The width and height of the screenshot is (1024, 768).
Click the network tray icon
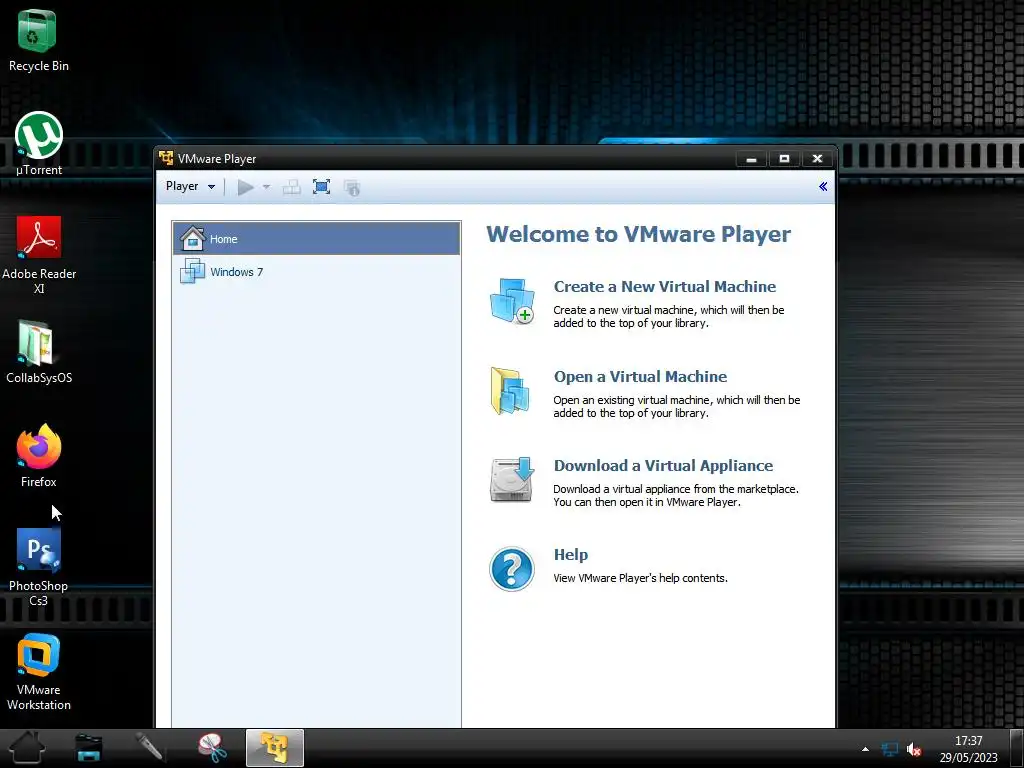pyautogui.click(x=889, y=749)
